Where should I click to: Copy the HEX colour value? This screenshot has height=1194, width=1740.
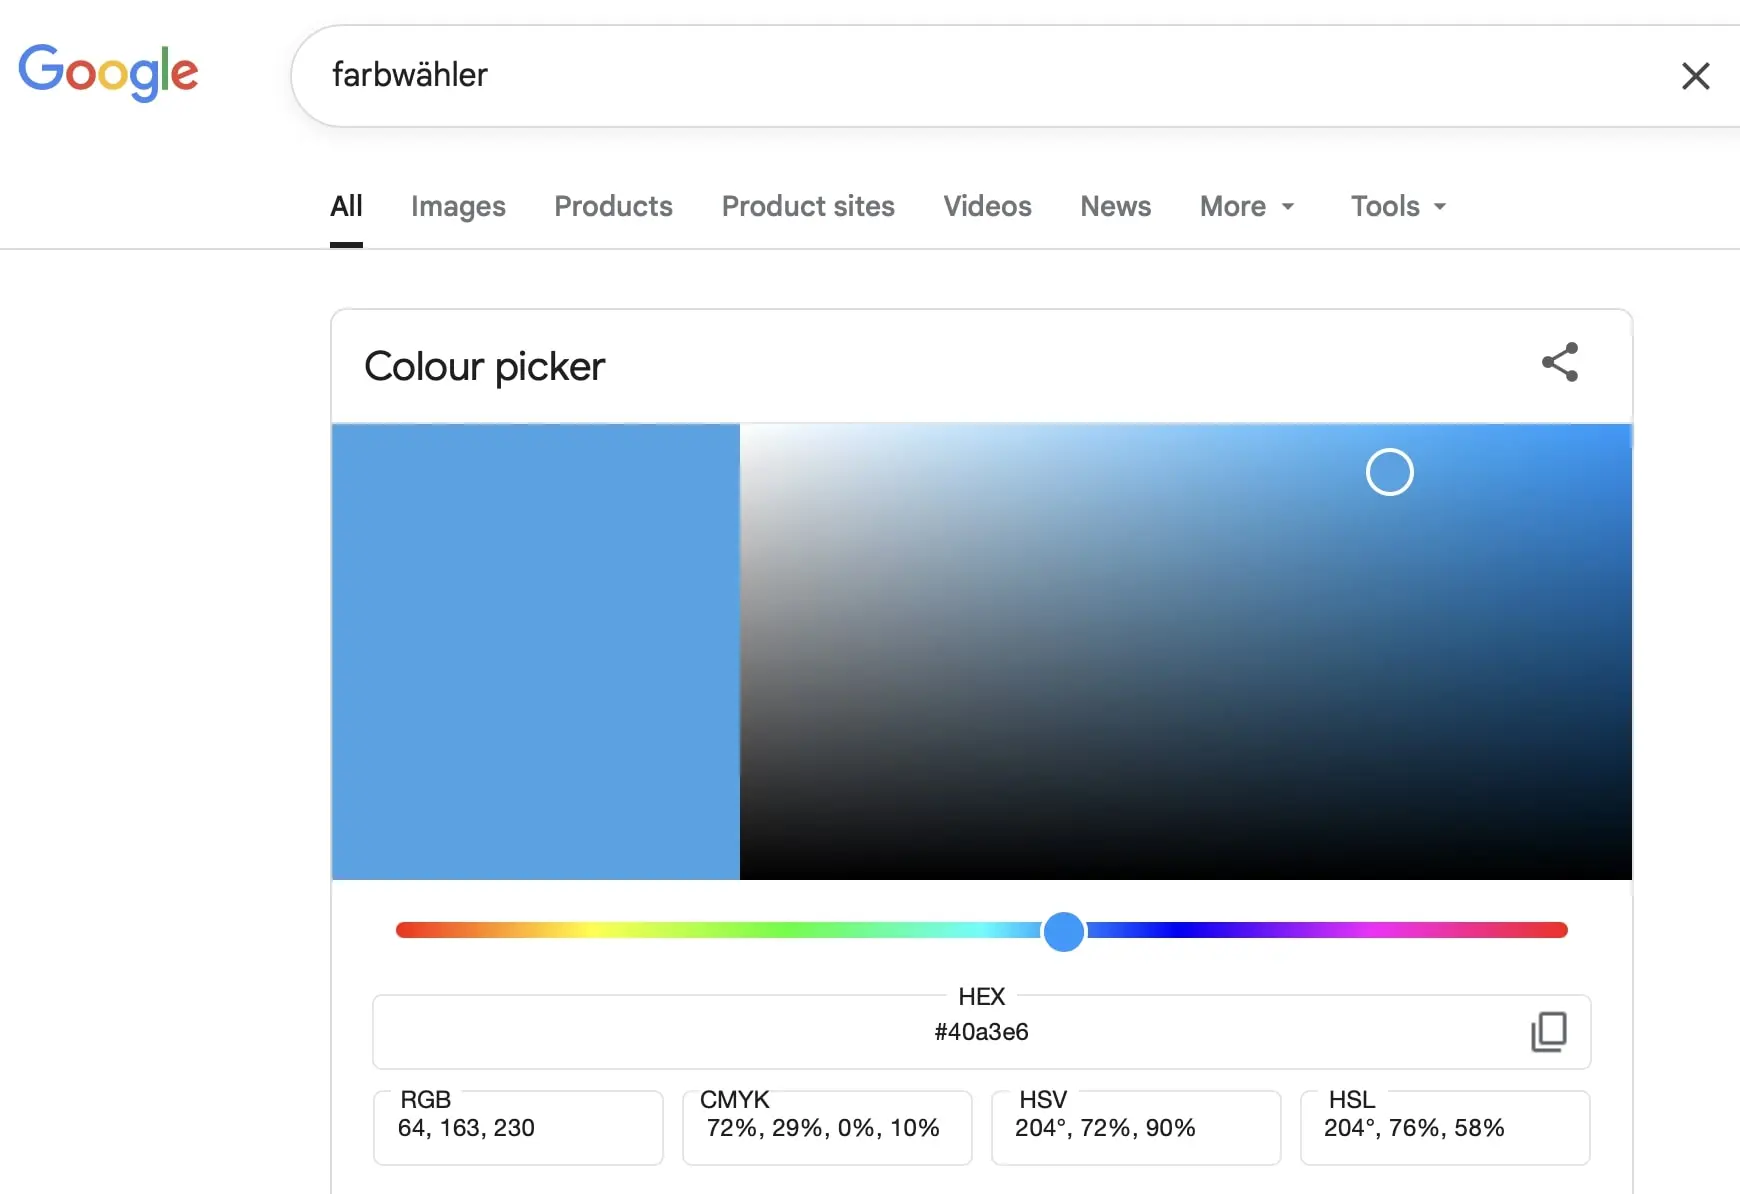1548,1032
